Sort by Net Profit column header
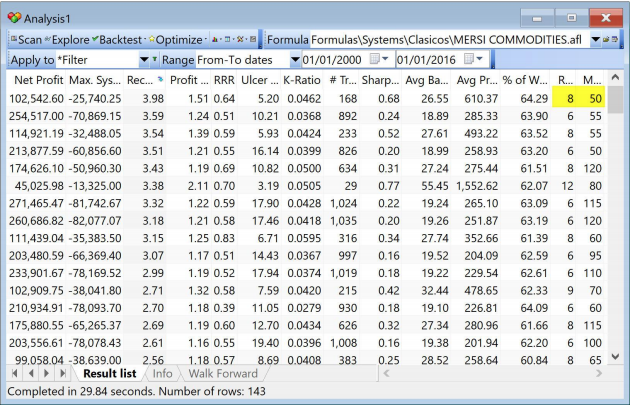 pos(36,80)
